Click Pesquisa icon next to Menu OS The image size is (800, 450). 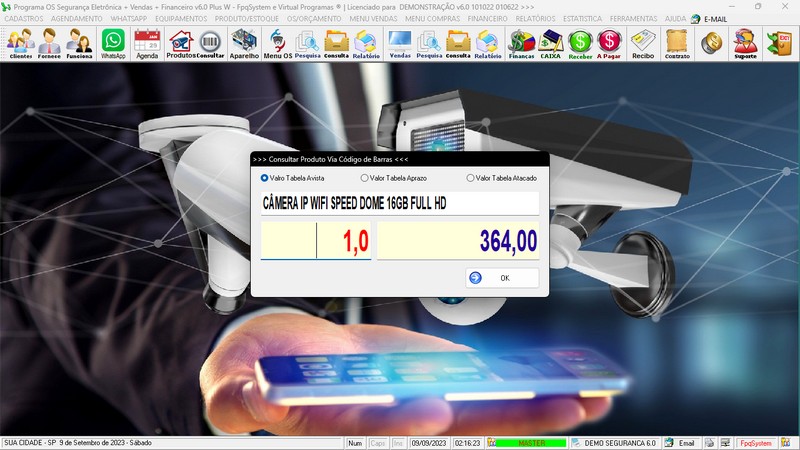coord(307,43)
